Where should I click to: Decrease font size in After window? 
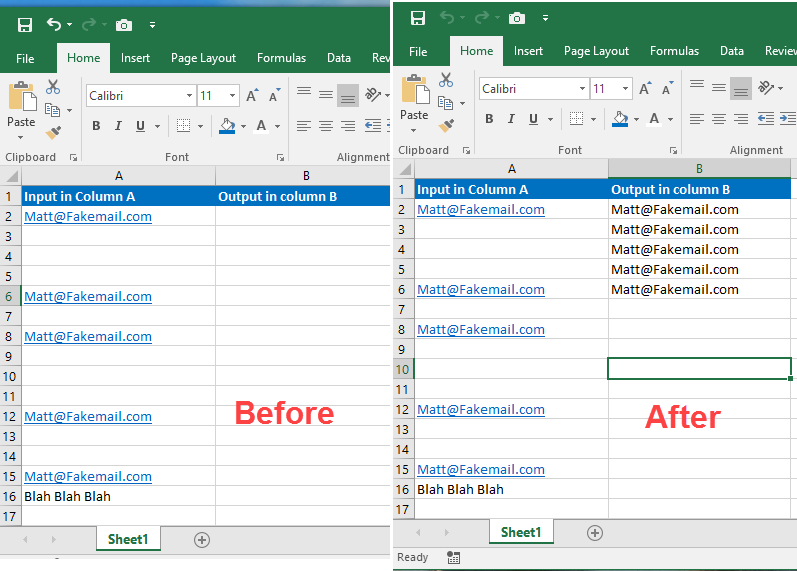(x=667, y=88)
